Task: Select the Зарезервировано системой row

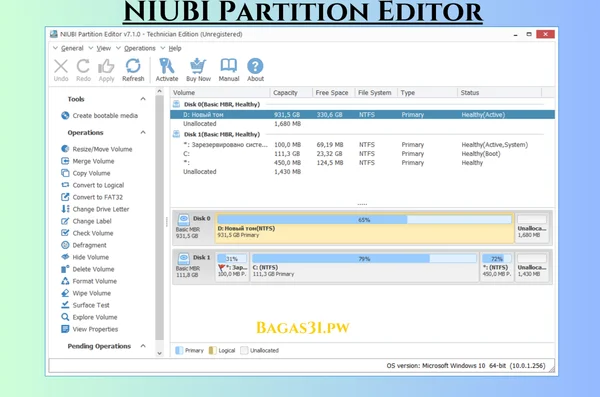Action: click(x=362, y=145)
